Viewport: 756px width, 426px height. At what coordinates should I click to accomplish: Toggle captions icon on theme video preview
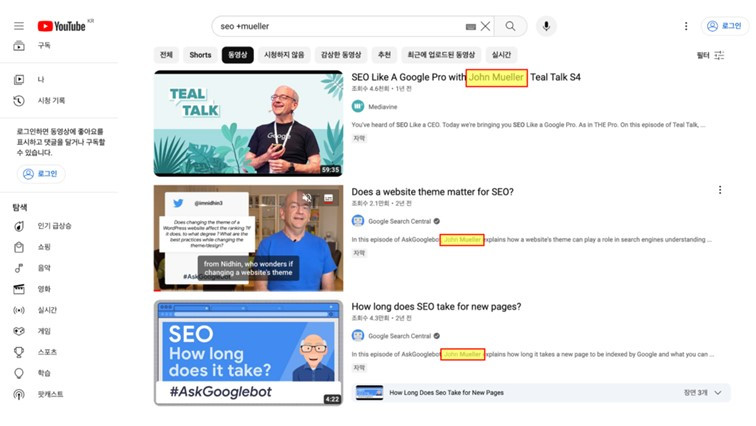tap(328, 198)
